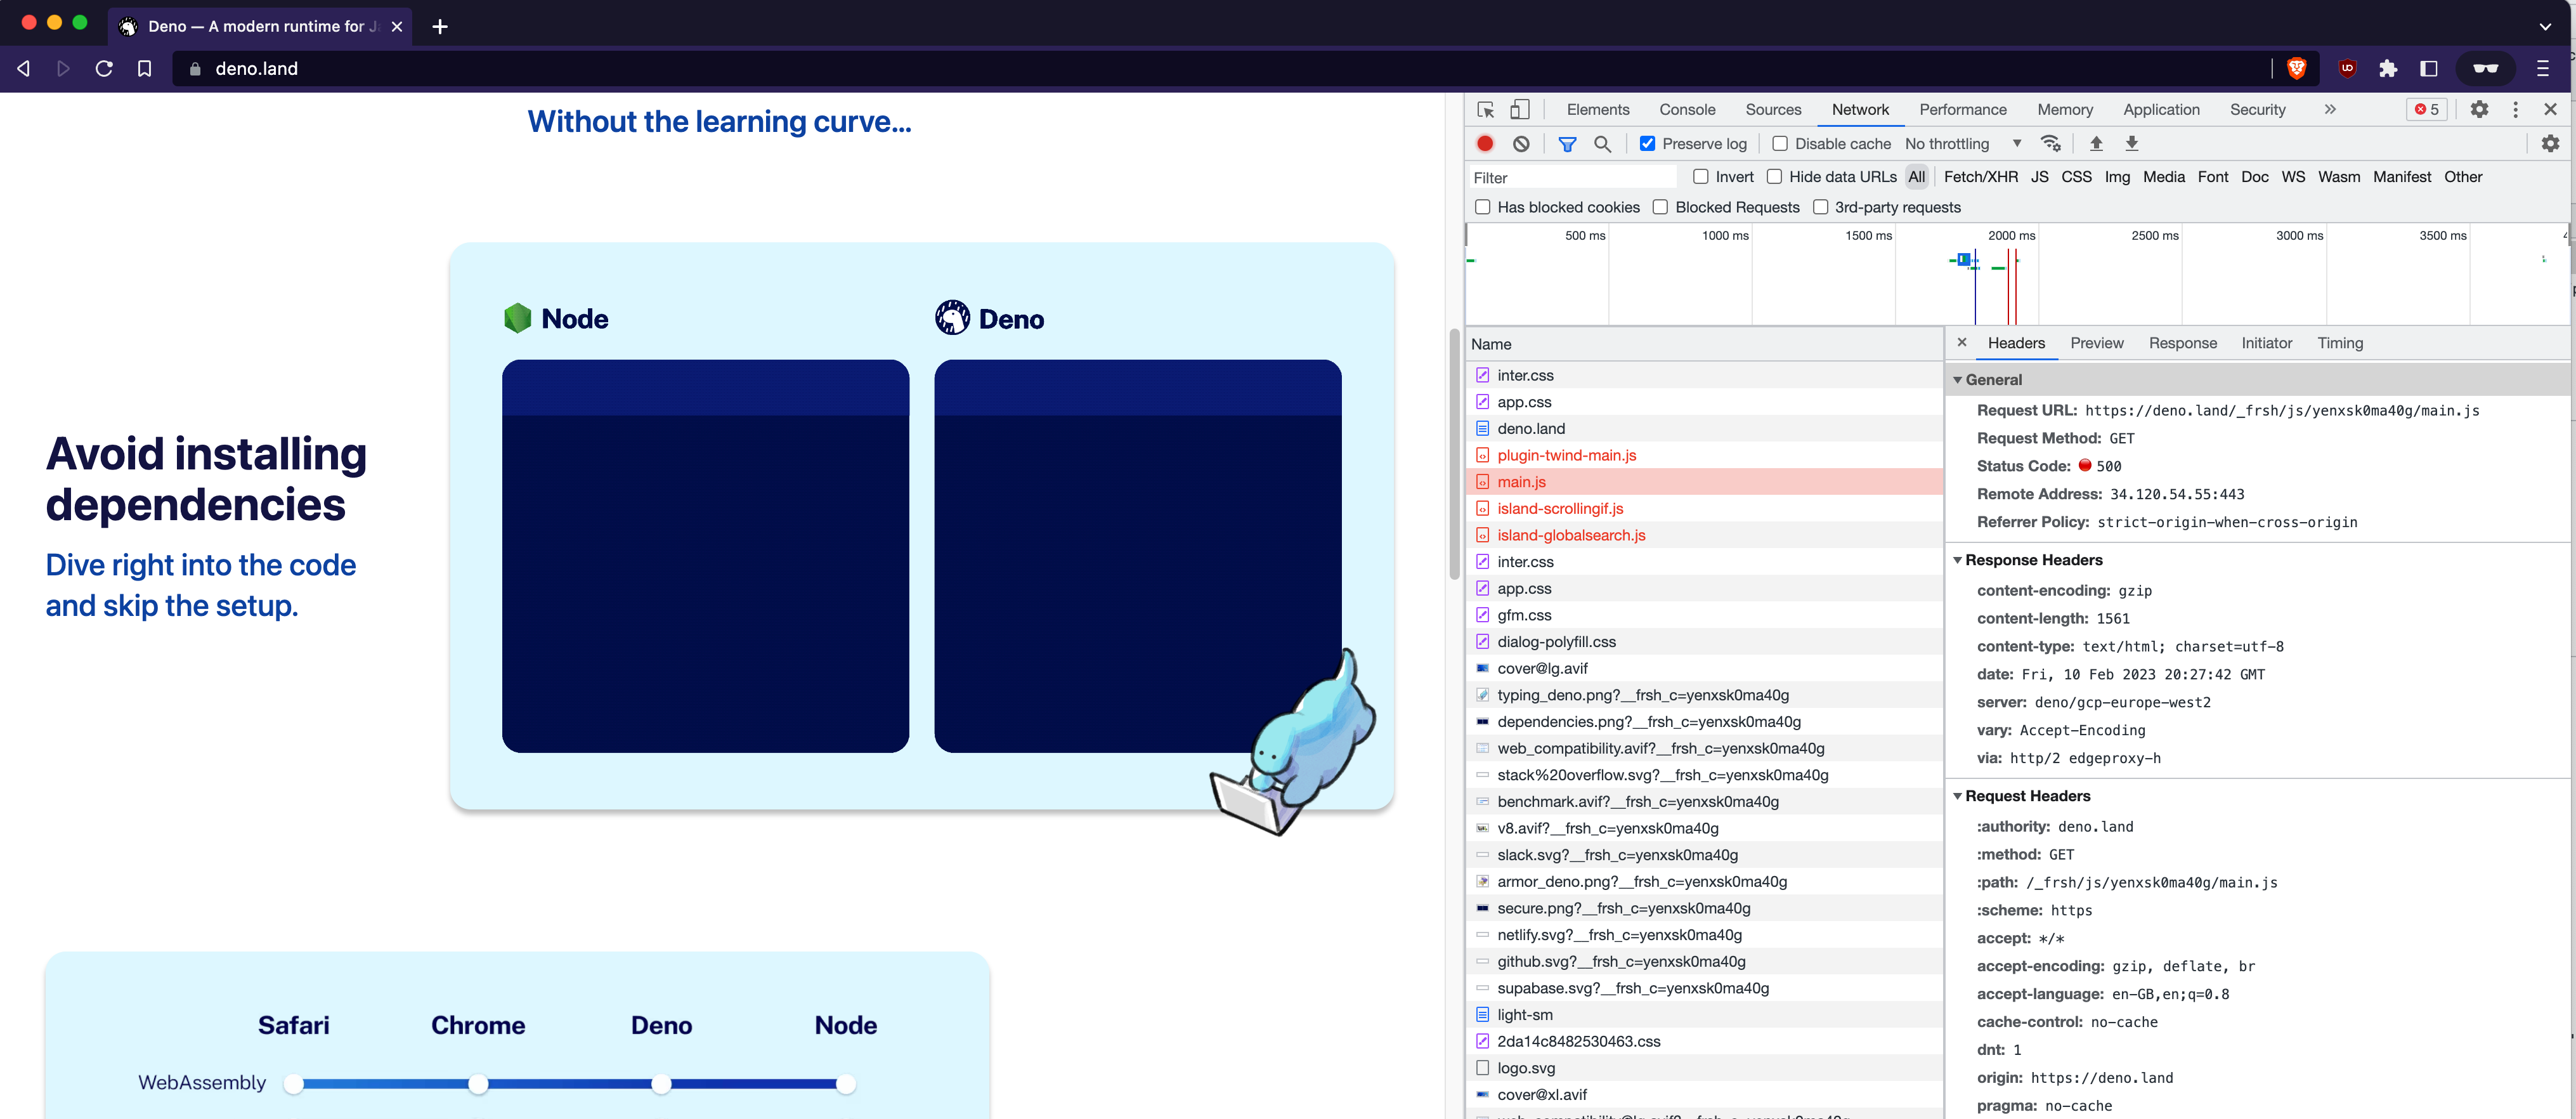Filter requests by Fetch/XHR type
Viewport: 2576px width, 1119px height.
pos(1980,176)
